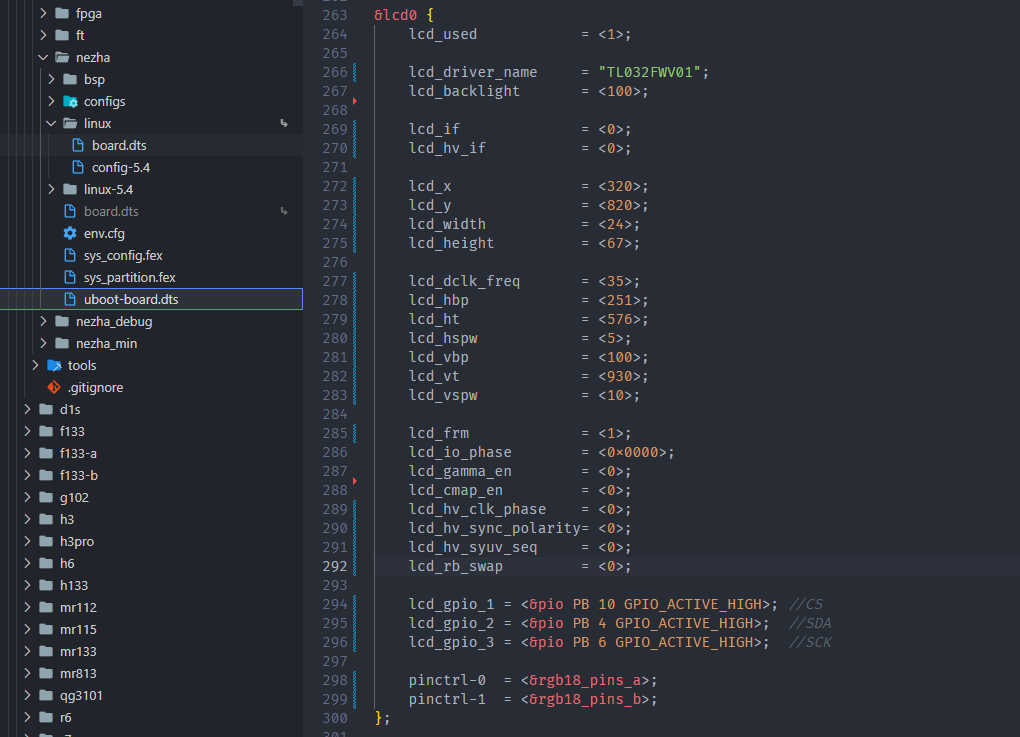Click the open folder icon for linux

[70, 123]
